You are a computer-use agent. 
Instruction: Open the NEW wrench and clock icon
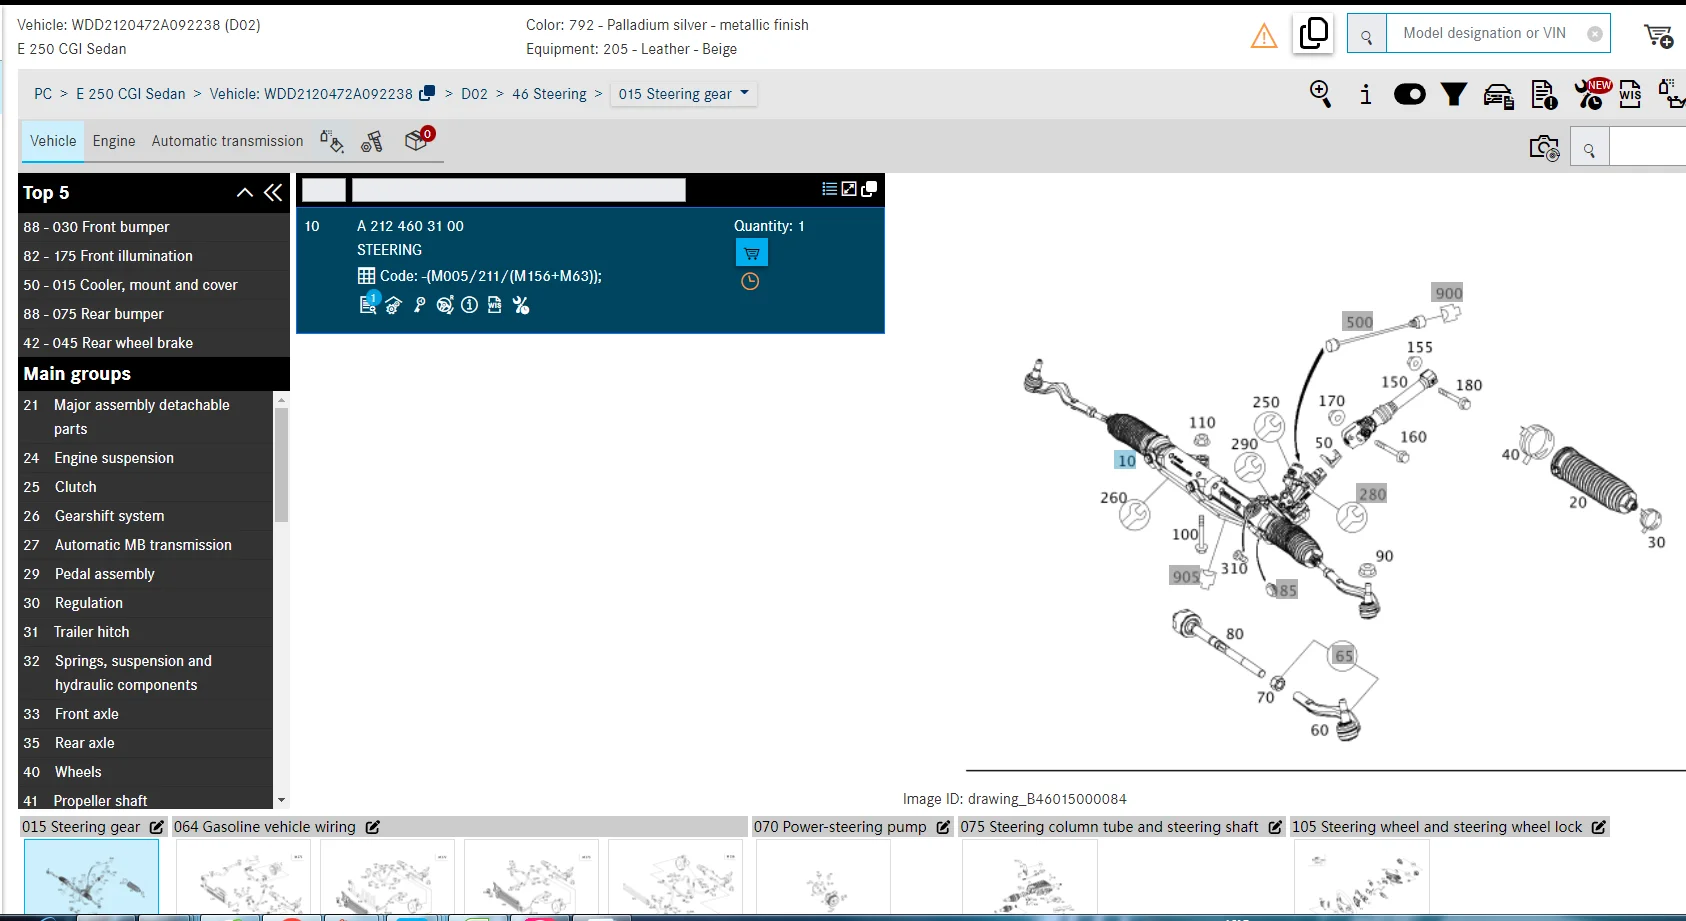pos(1591,93)
